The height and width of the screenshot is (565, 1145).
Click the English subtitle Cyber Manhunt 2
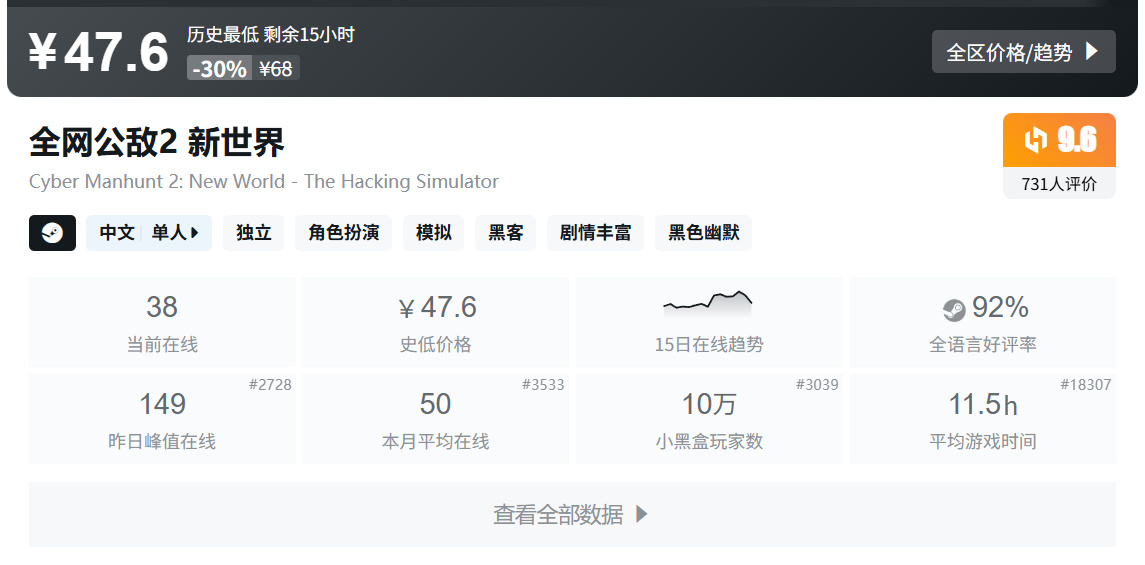coord(264,181)
